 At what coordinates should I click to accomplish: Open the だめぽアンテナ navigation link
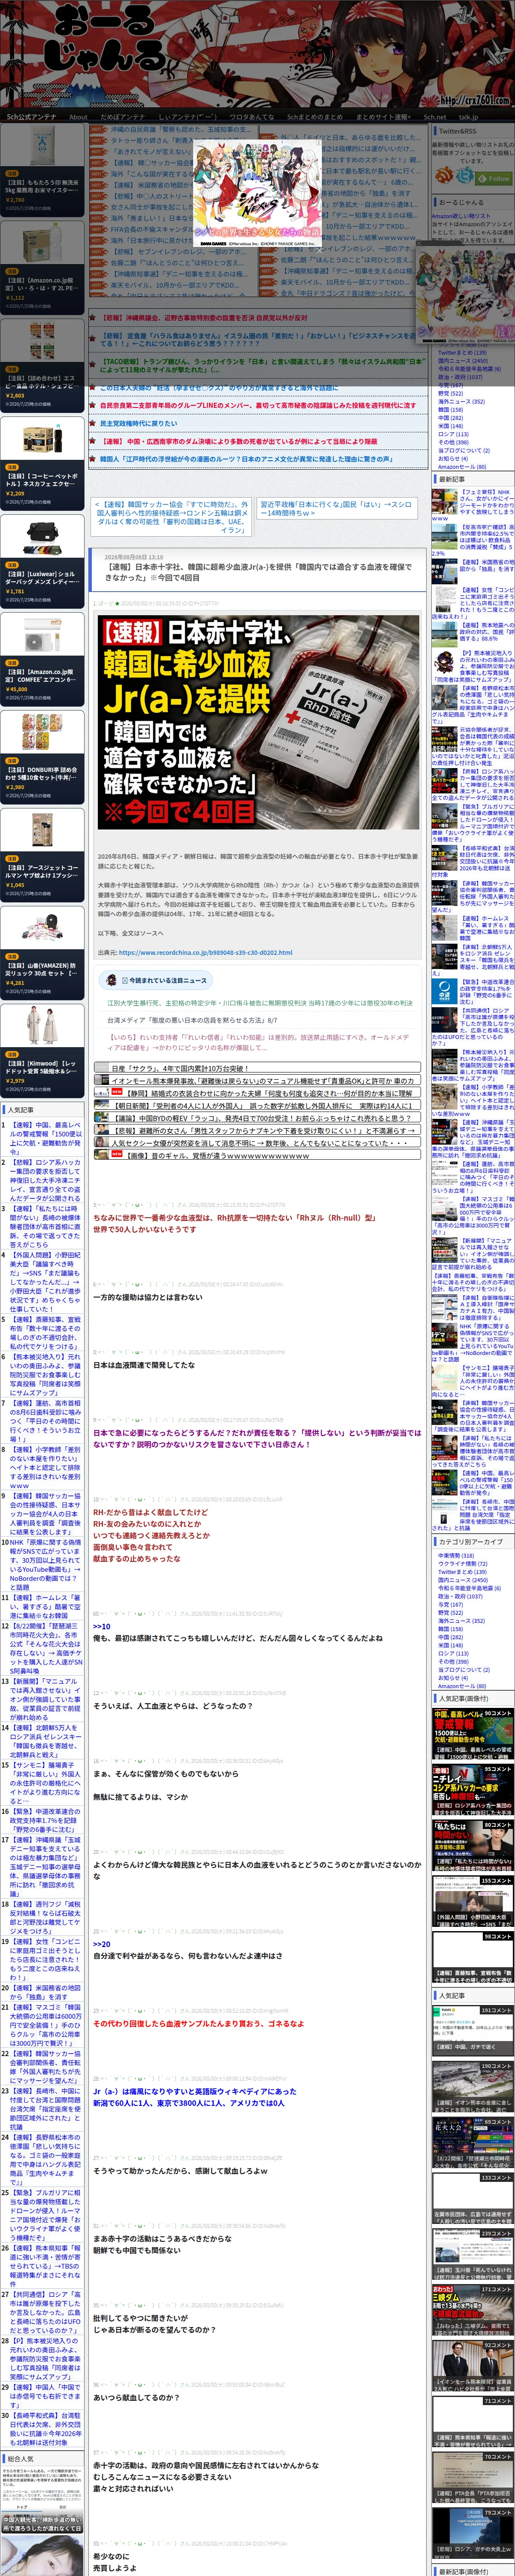pos(121,117)
